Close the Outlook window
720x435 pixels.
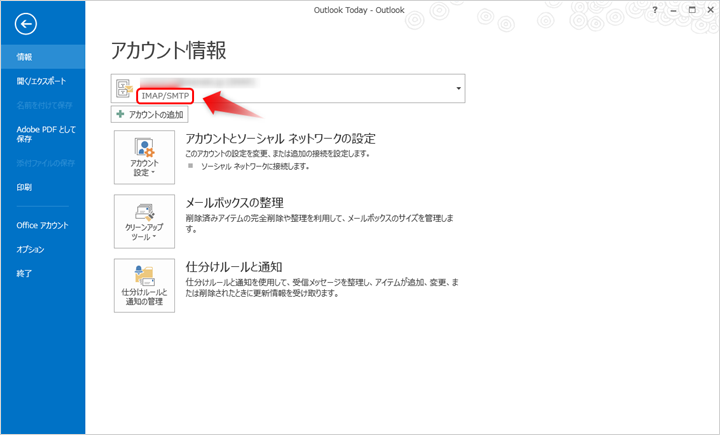pyautogui.click(x=710, y=10)
